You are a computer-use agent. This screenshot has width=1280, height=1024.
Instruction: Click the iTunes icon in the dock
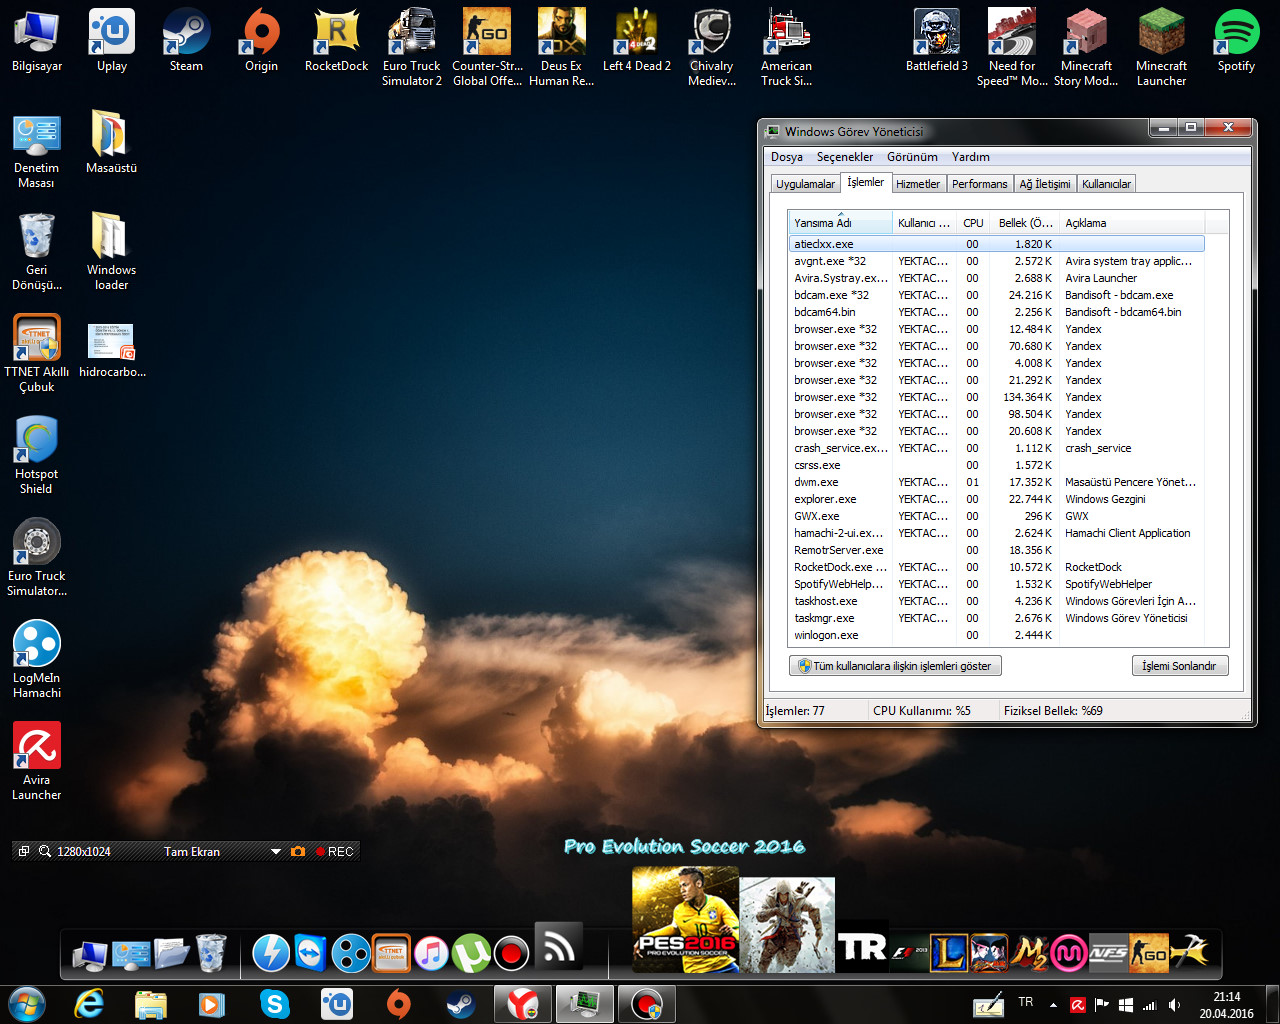click(x=431, y=953)
